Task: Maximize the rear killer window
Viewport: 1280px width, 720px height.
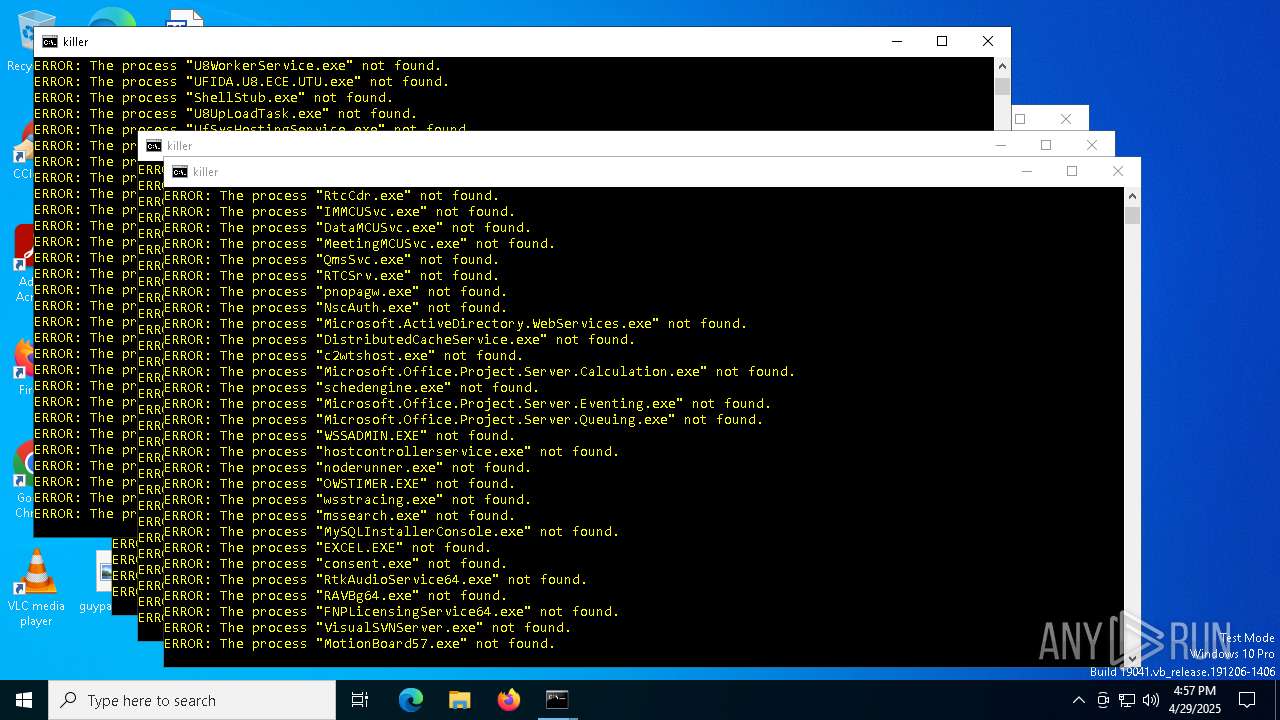Action: tap(942, 41)
